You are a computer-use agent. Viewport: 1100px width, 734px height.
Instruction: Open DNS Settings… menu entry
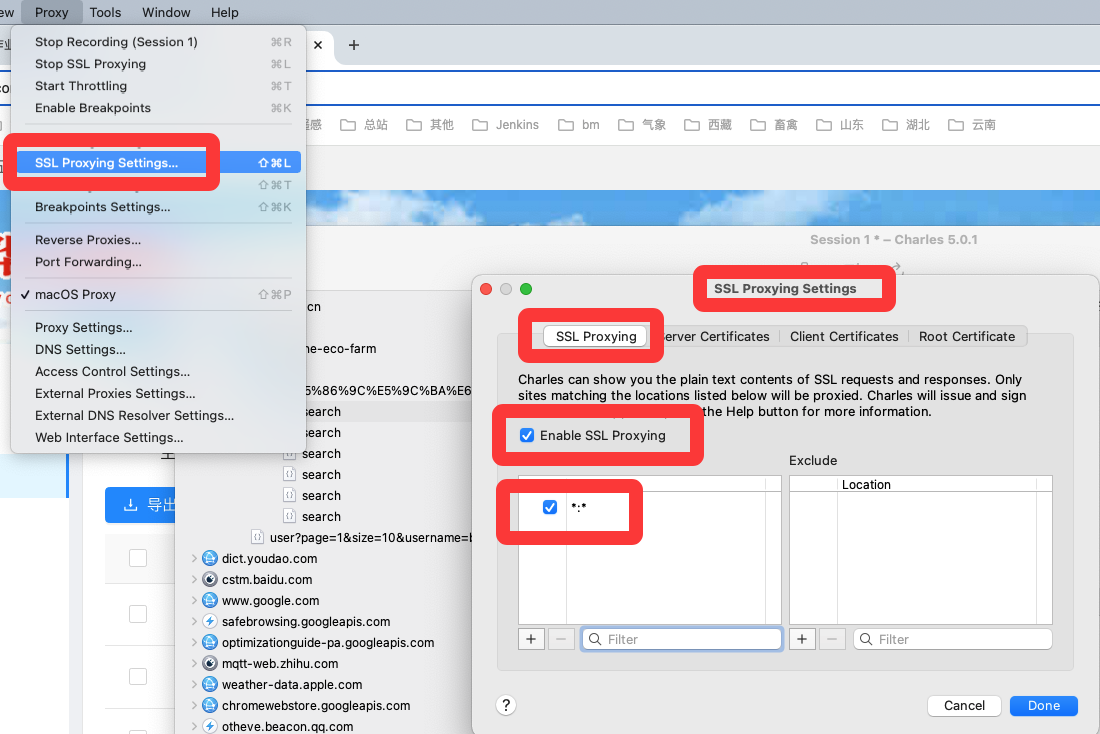click(x=159, y=349)
